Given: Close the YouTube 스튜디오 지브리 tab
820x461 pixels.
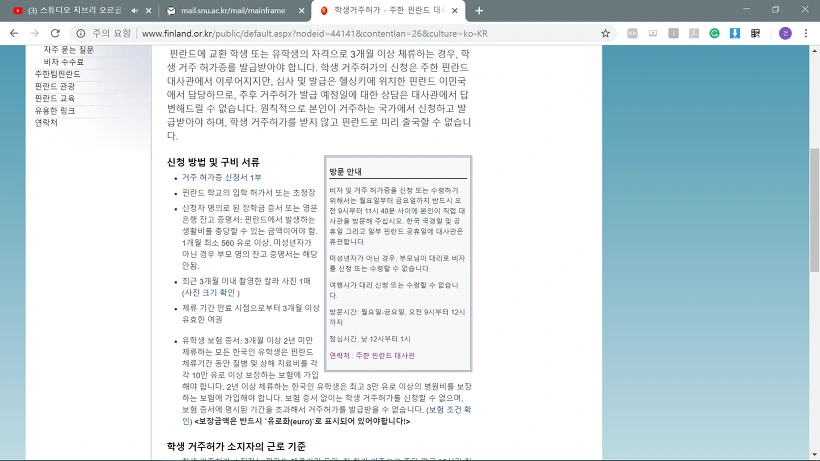Looking at the screenshot, I should [149, 10].
